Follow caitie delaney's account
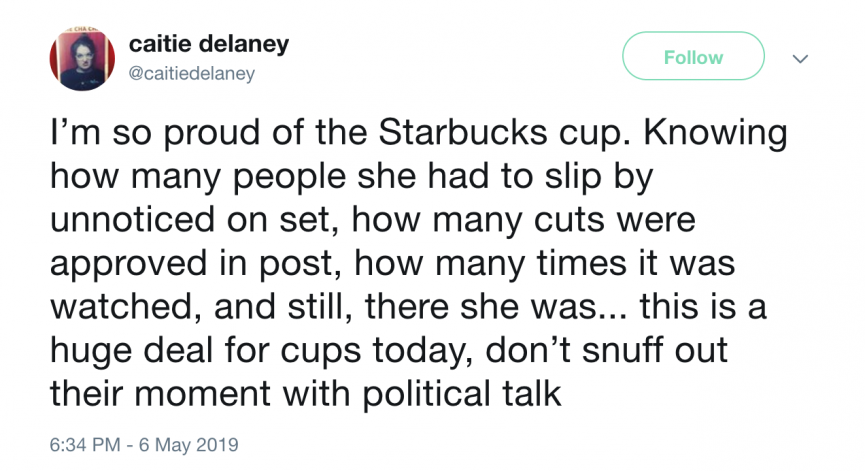Image resolution: width=865 pixels, height=471 pixels. (x=693, y=56)
